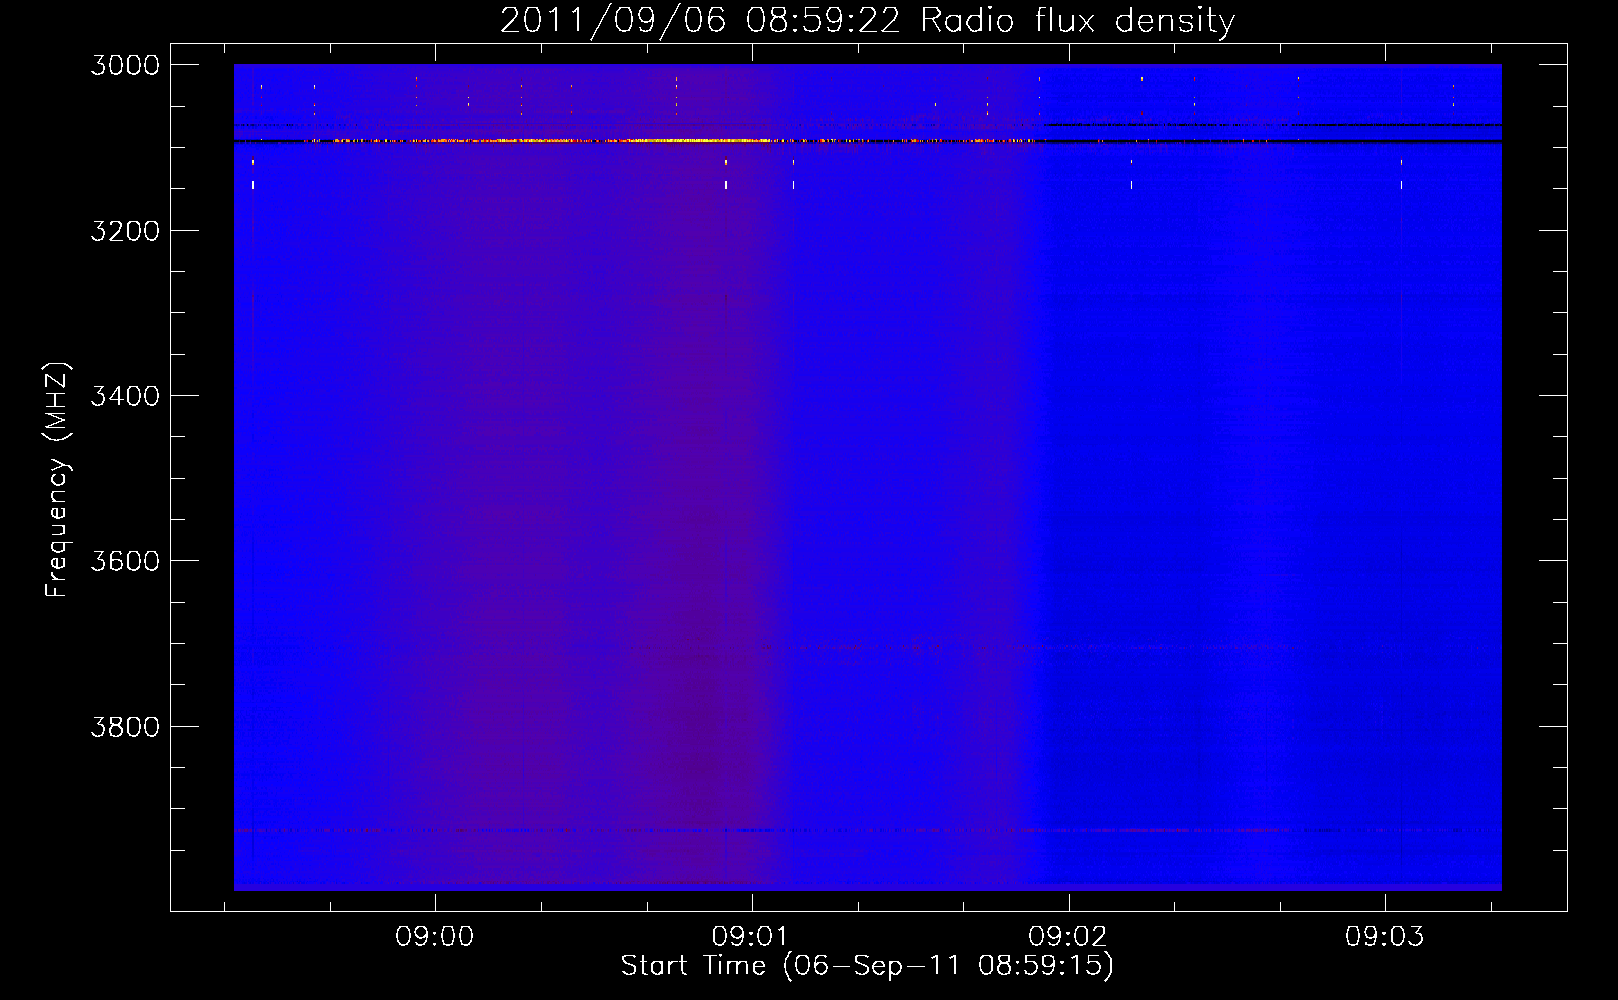Viewport: 1618px width, 1000px height.
Task: Click the 3800 frequency tick label
Action: 125,727
